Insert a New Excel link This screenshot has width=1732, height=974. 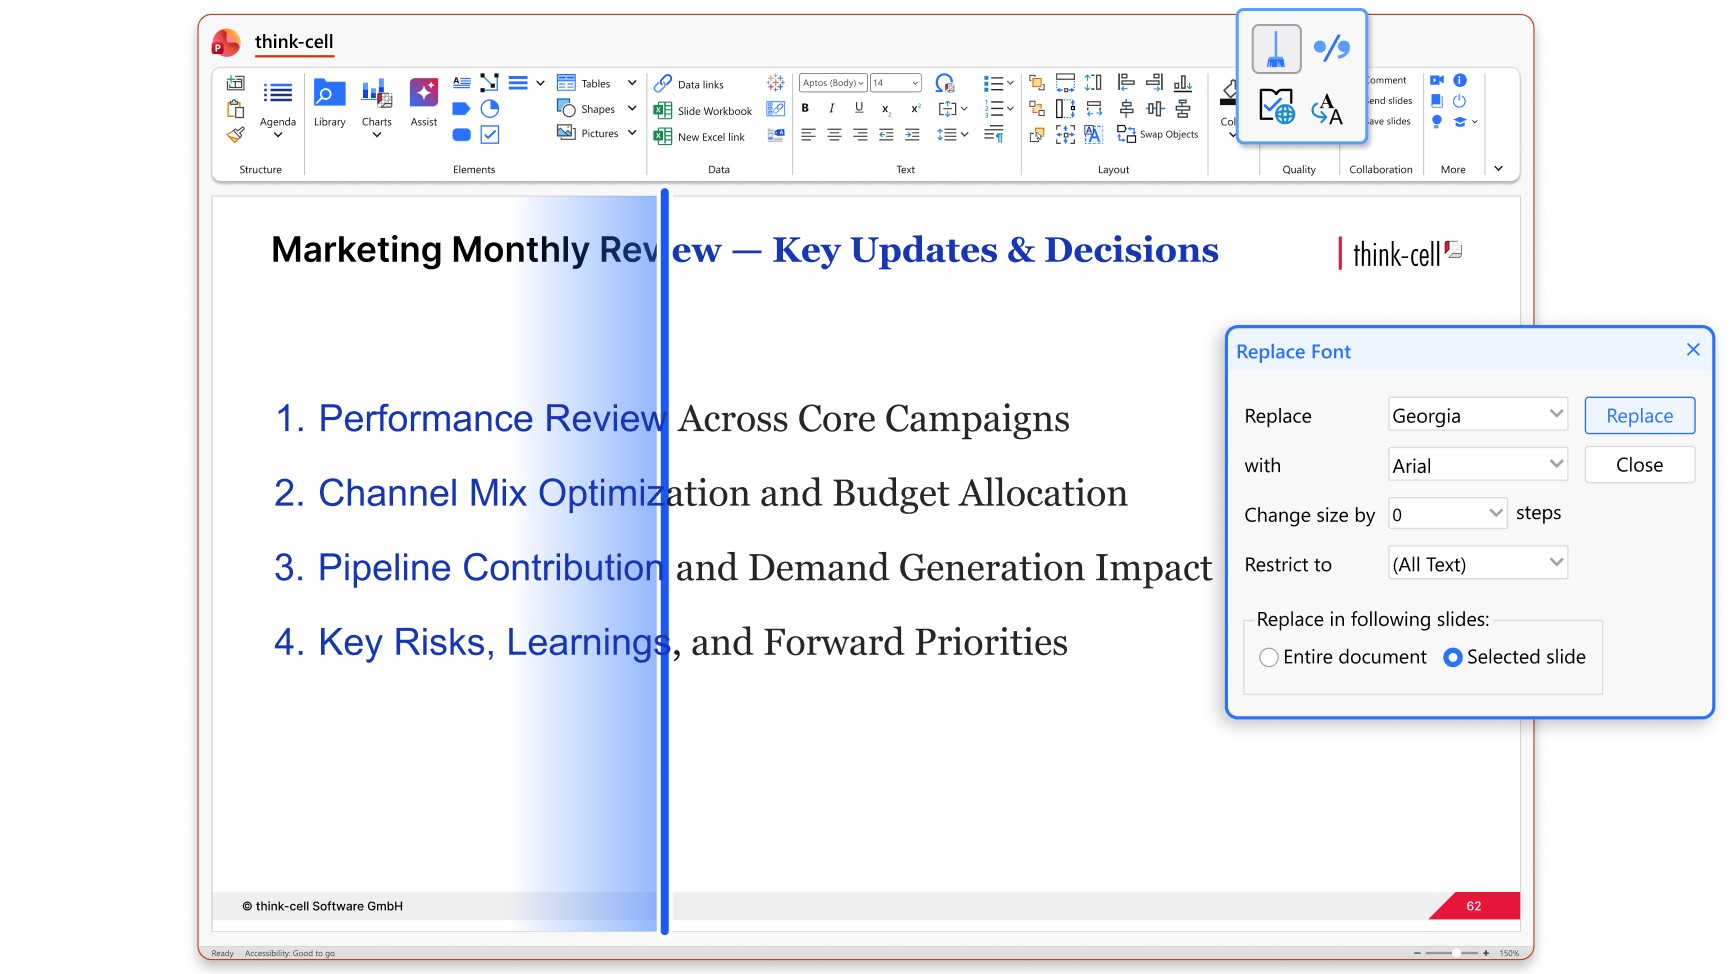(700, 137)
